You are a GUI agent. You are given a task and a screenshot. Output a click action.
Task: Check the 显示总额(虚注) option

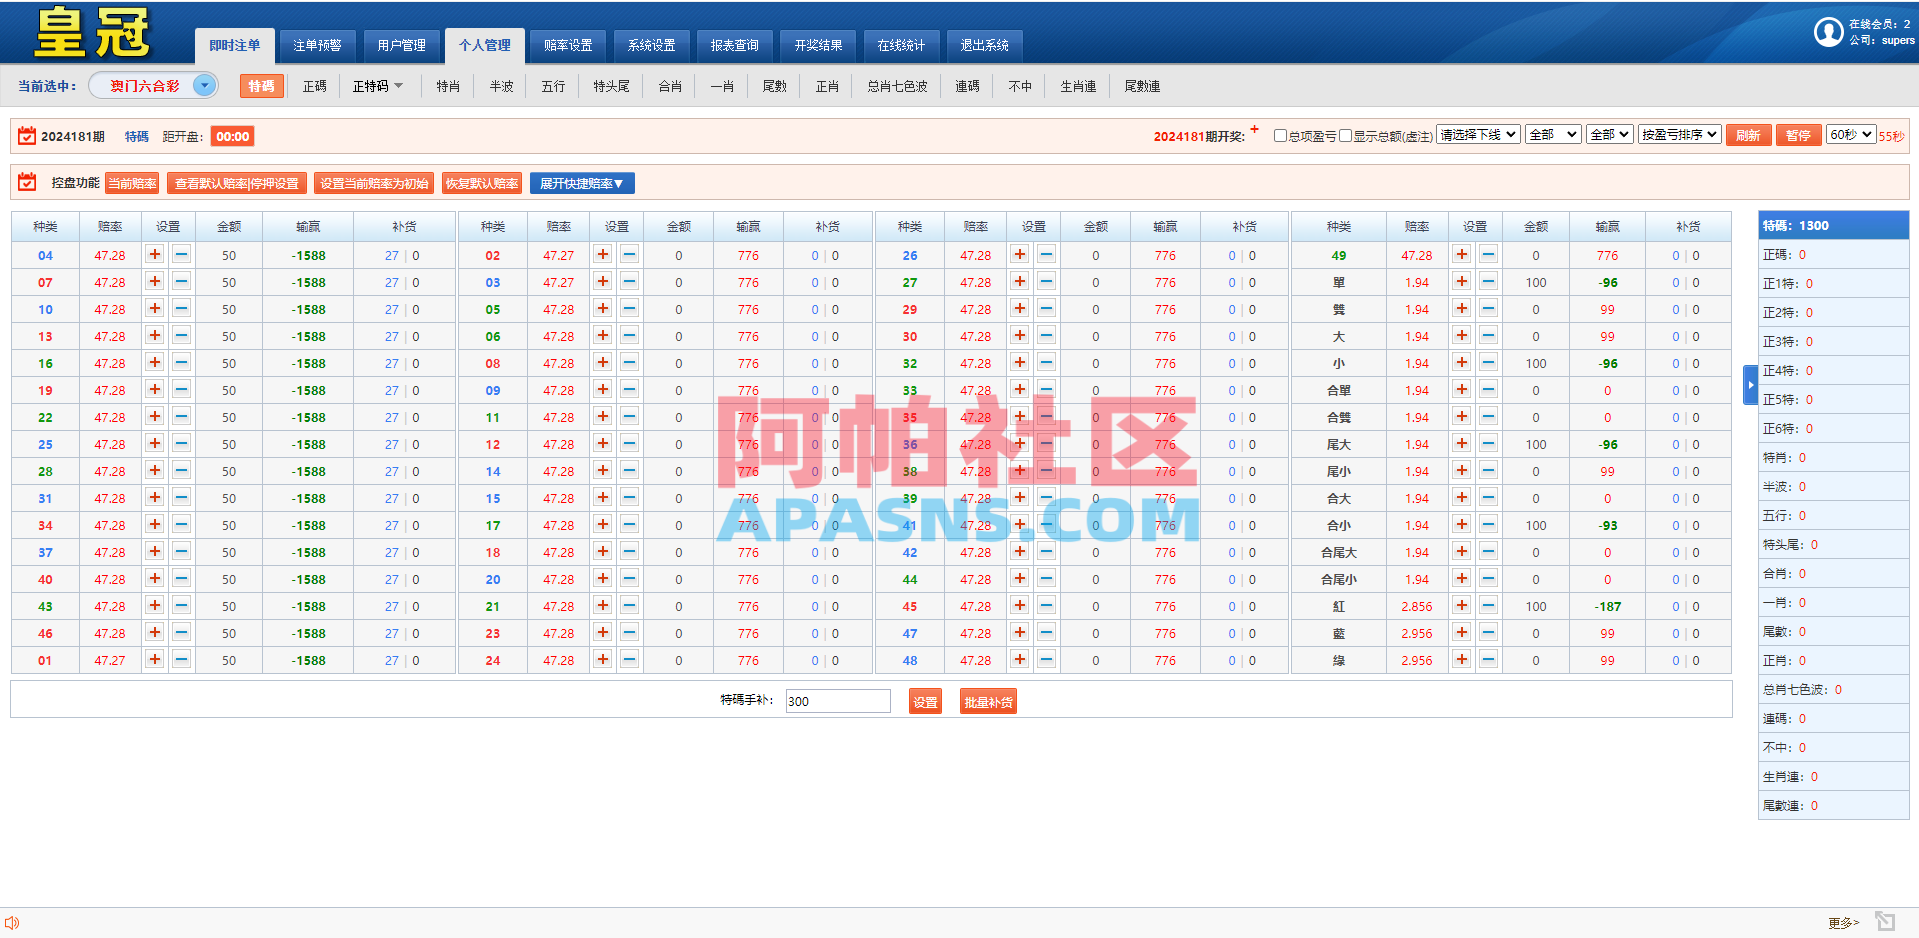[x=1345, y=135]
